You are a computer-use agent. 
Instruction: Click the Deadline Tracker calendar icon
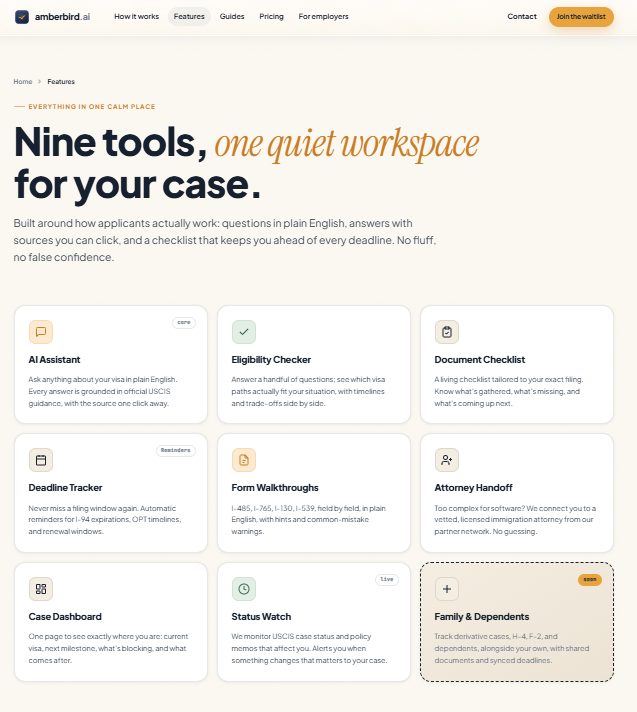[41, 460]
